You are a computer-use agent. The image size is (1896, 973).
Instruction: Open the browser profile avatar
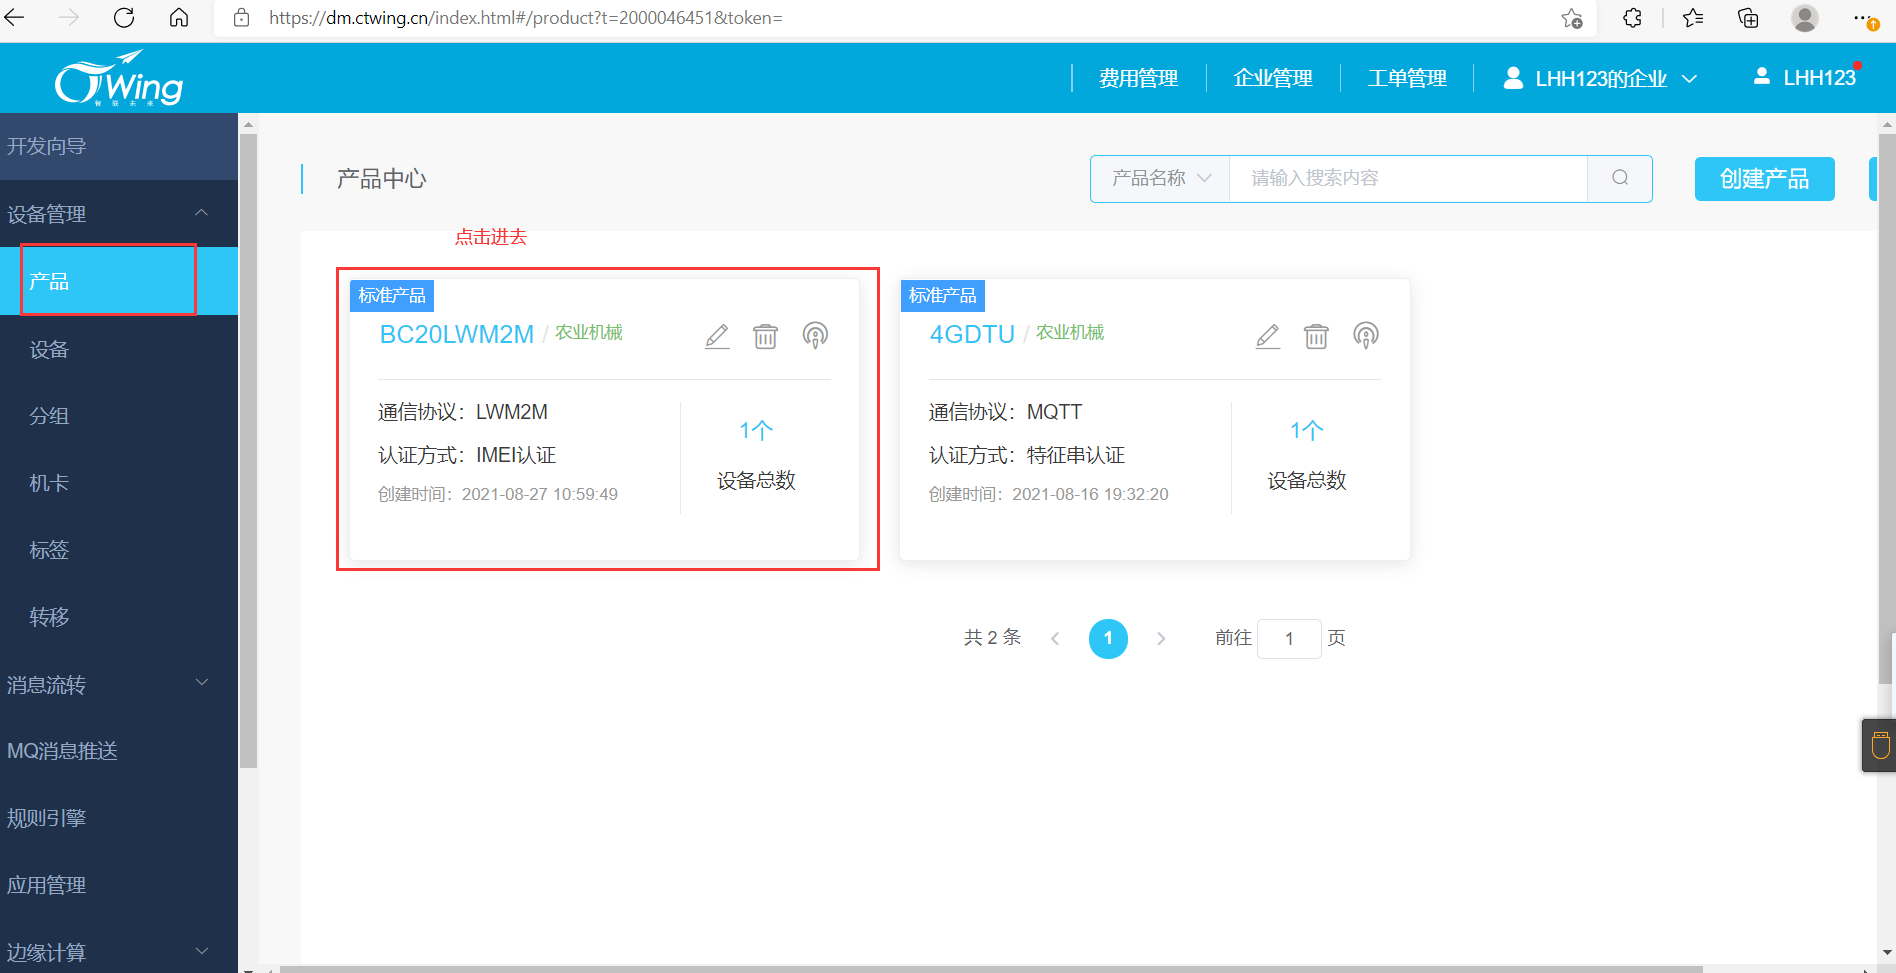(x=1805, y=18)
